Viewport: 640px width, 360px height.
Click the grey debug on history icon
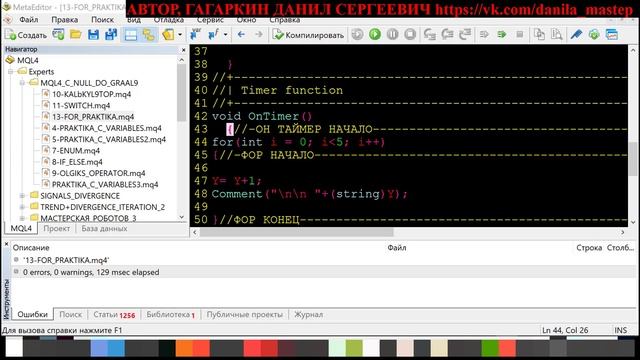pyautogui.click(x=357, y=35)
